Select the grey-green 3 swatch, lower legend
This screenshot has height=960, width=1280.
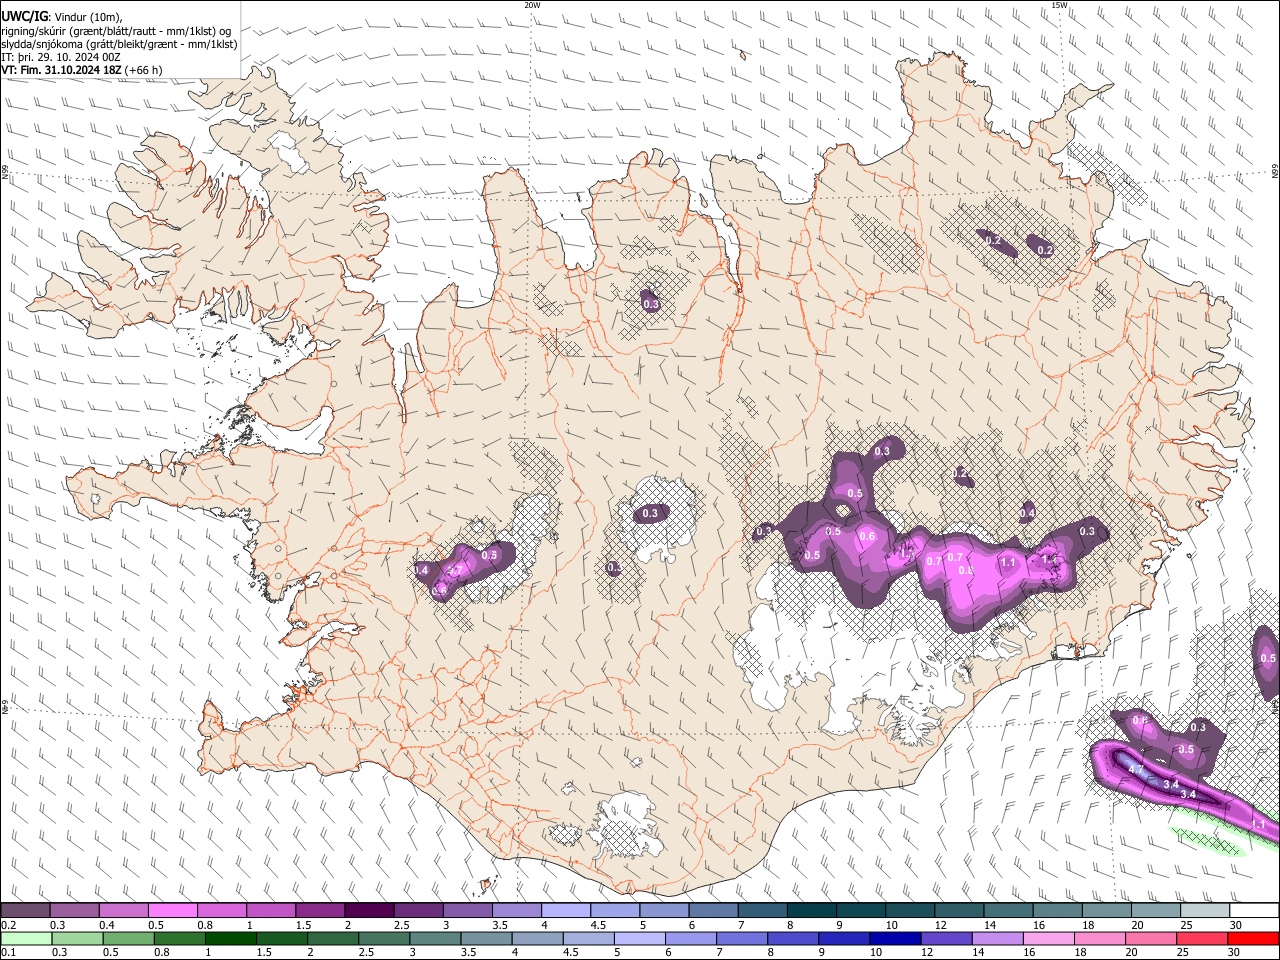click(x=435, y=938)
